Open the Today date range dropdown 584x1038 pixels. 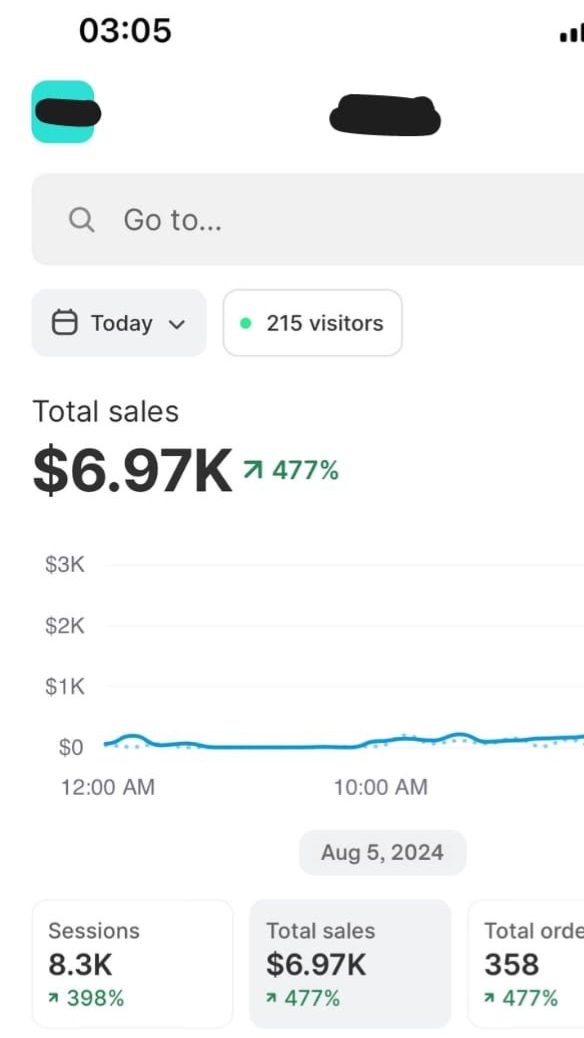(119, 323)
